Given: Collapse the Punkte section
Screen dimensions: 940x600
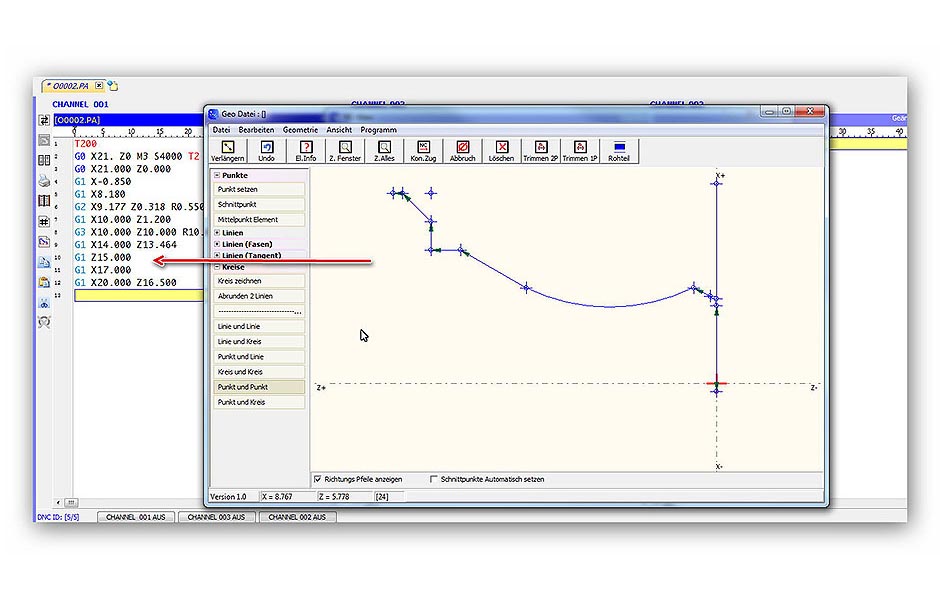Looking at the screenshot, I should click(217, 175).
